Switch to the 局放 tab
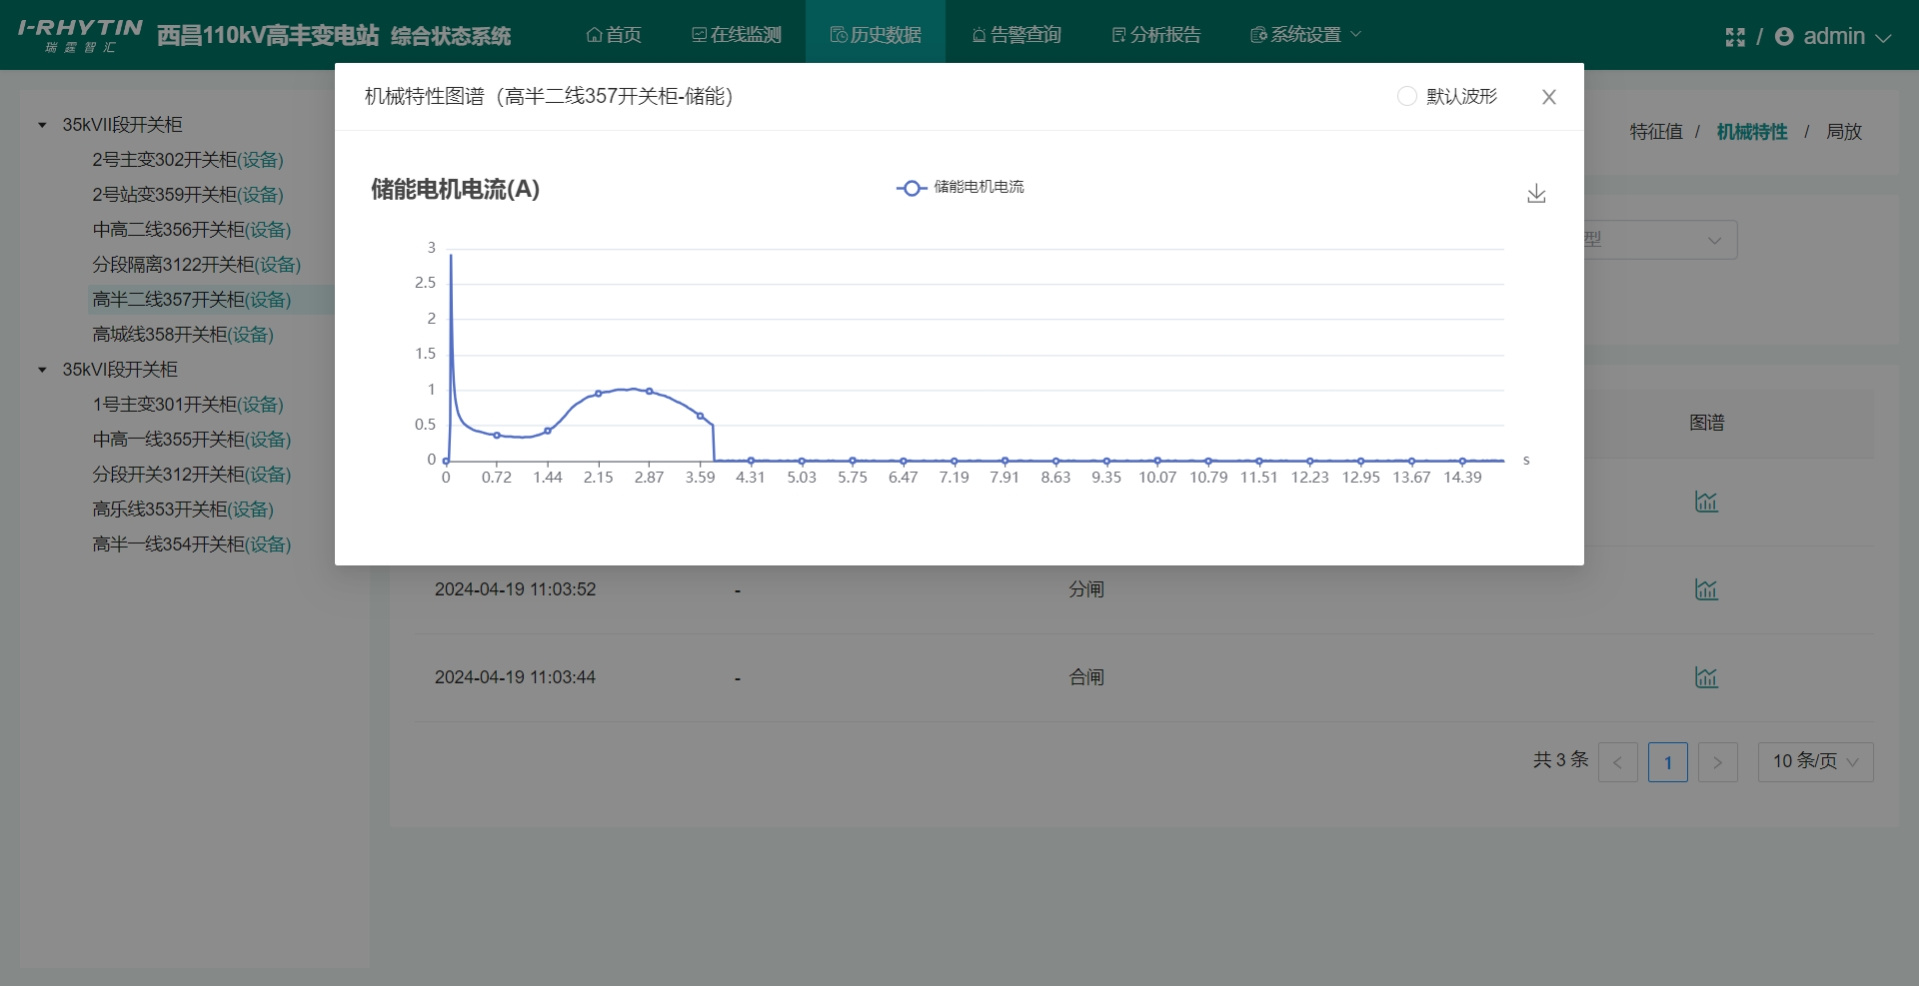 pos(1843,132)
